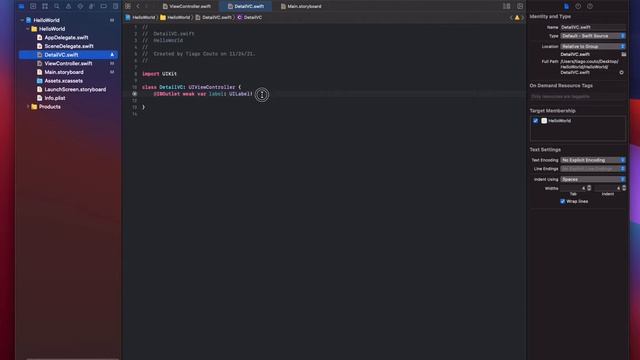640x360 pixels.
Task: Select ViewController.swift in navigator
Action: (68, 64)
